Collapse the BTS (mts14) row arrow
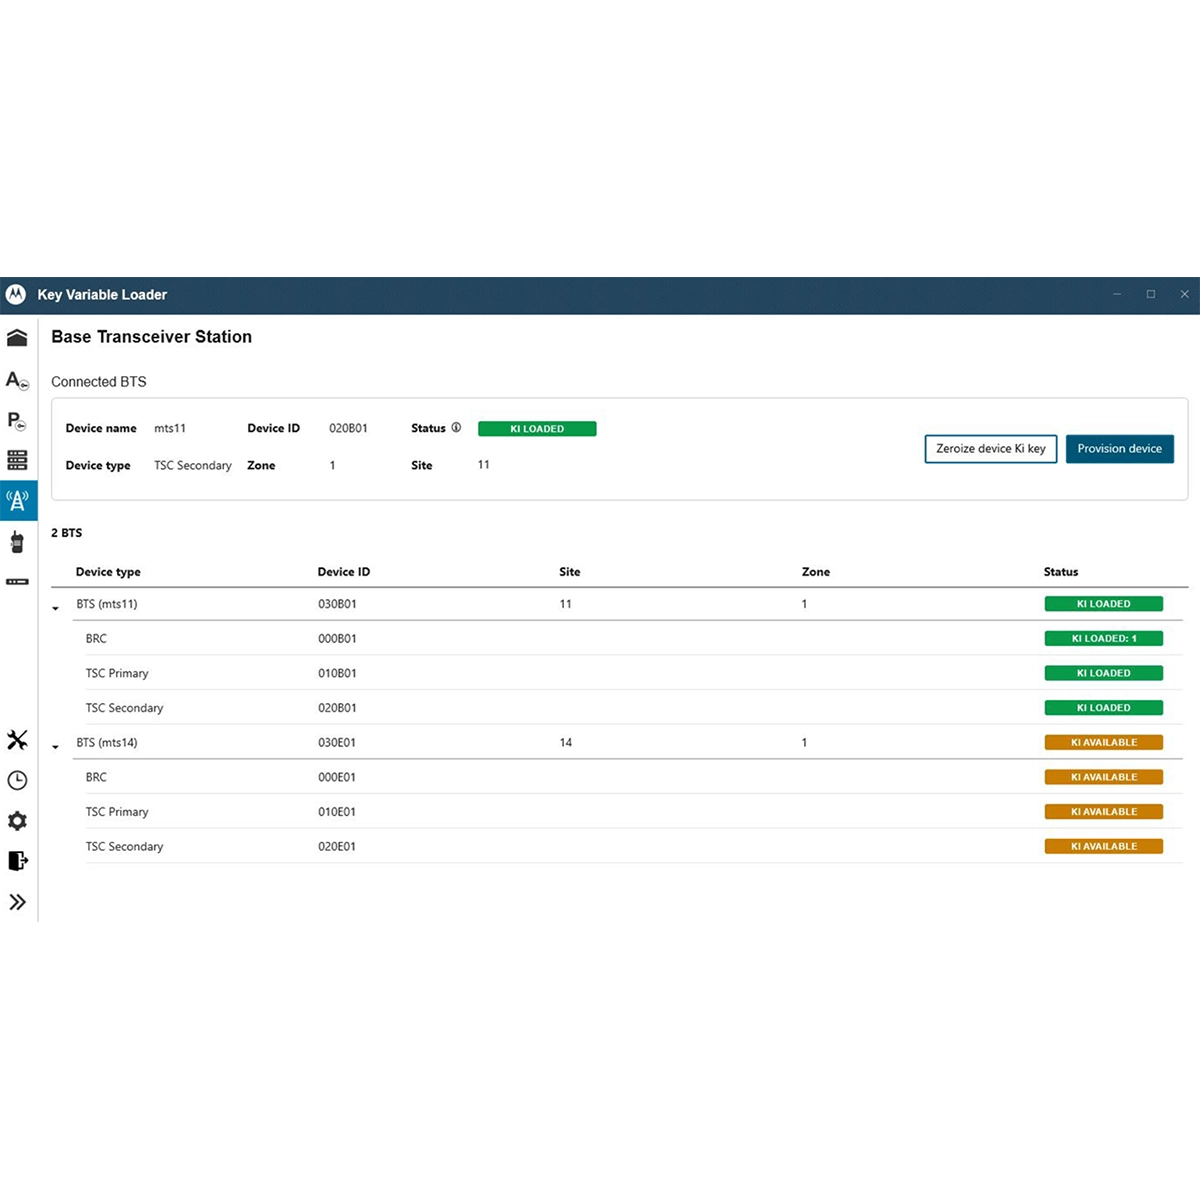The height and width of the screenshot is (1200, 1200). 56,747
